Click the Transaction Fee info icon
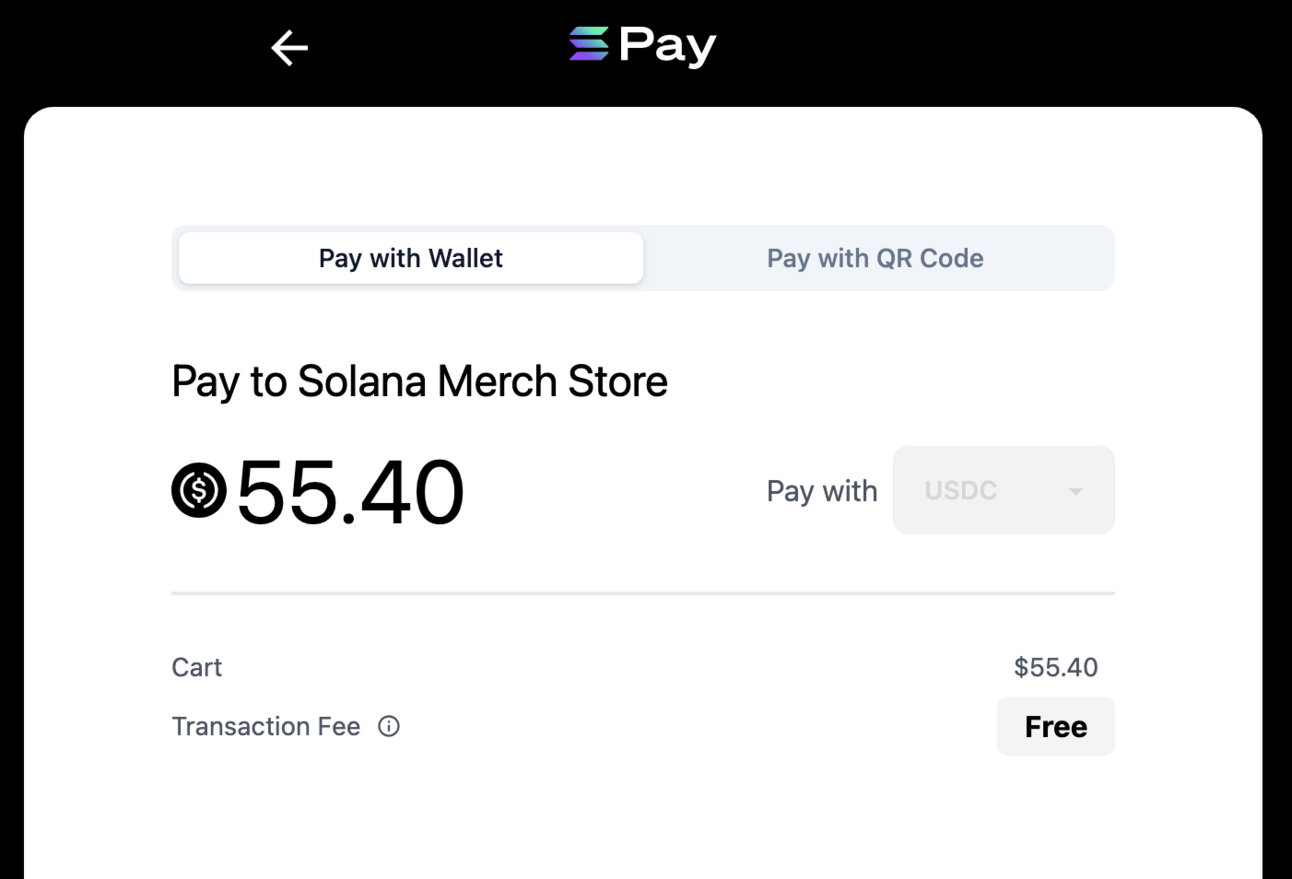Viewport: 1292px width, 879px height. pyautogui.click(x=389, y=727)
